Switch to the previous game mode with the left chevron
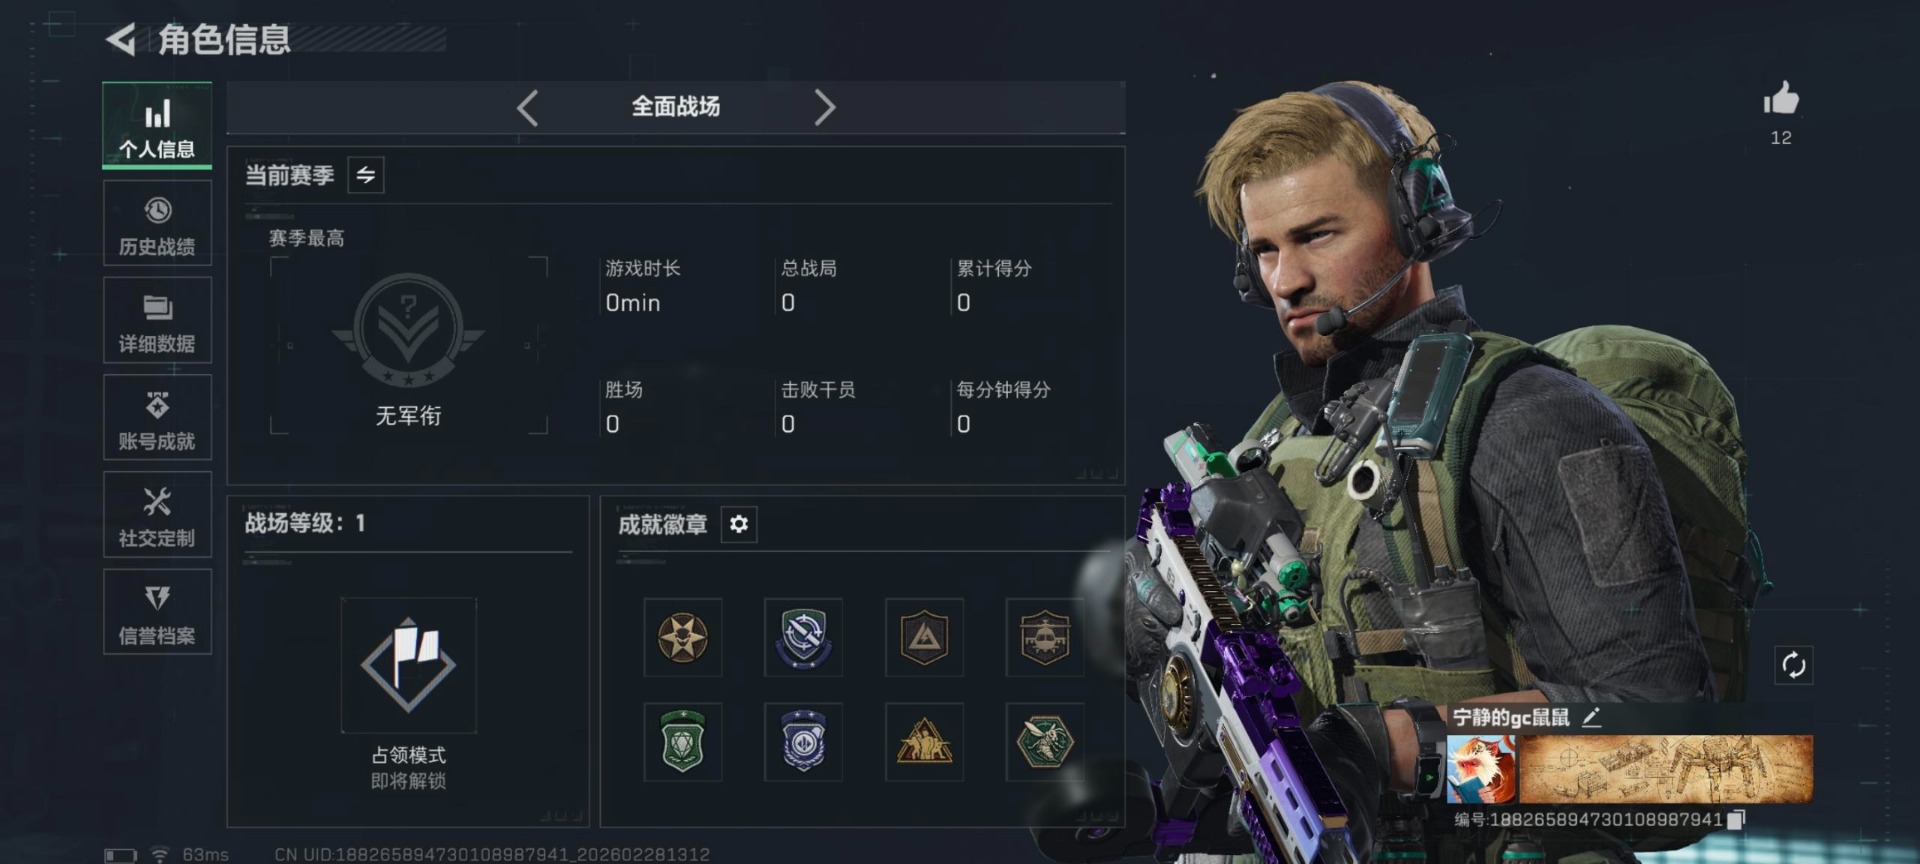The height and width of the screenshot is (864, 1920). [528, 107]
